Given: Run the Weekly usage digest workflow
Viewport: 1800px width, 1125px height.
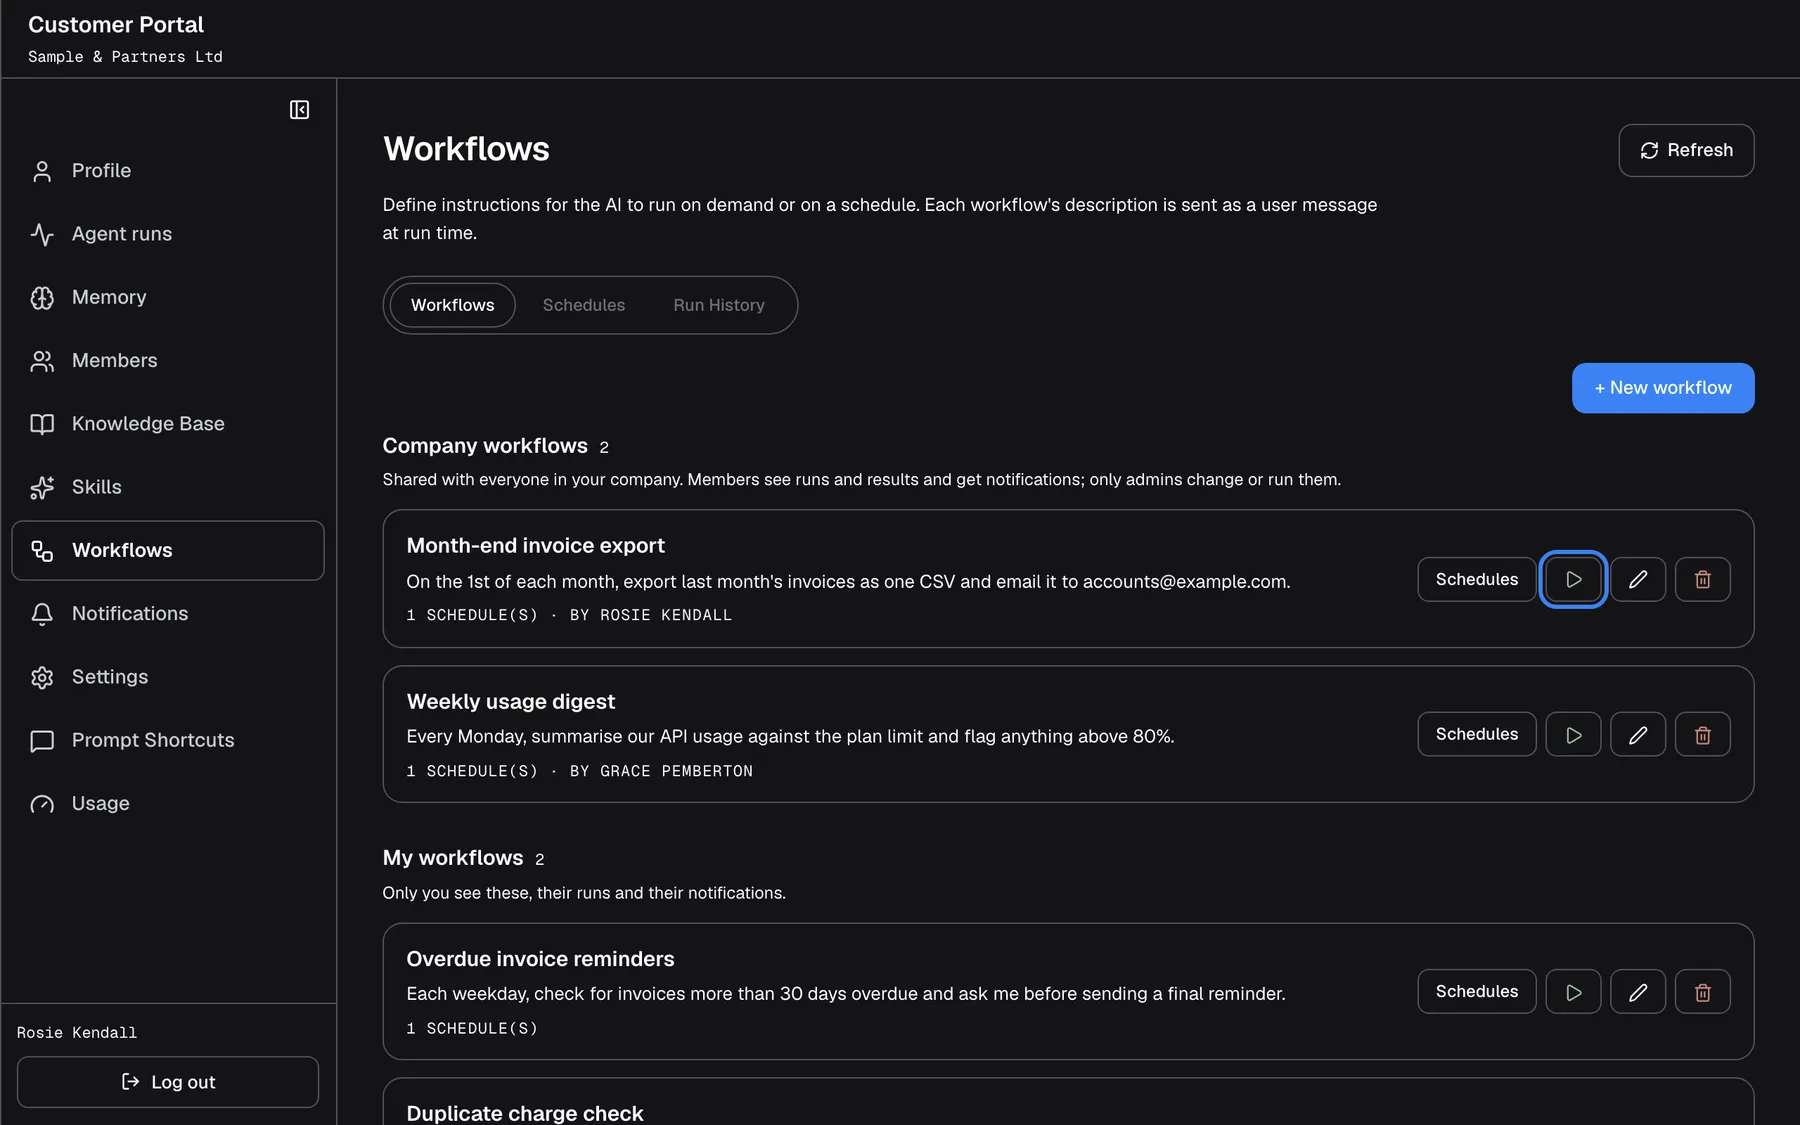Looking at the screenshot, I should (x=1573, y=735).
